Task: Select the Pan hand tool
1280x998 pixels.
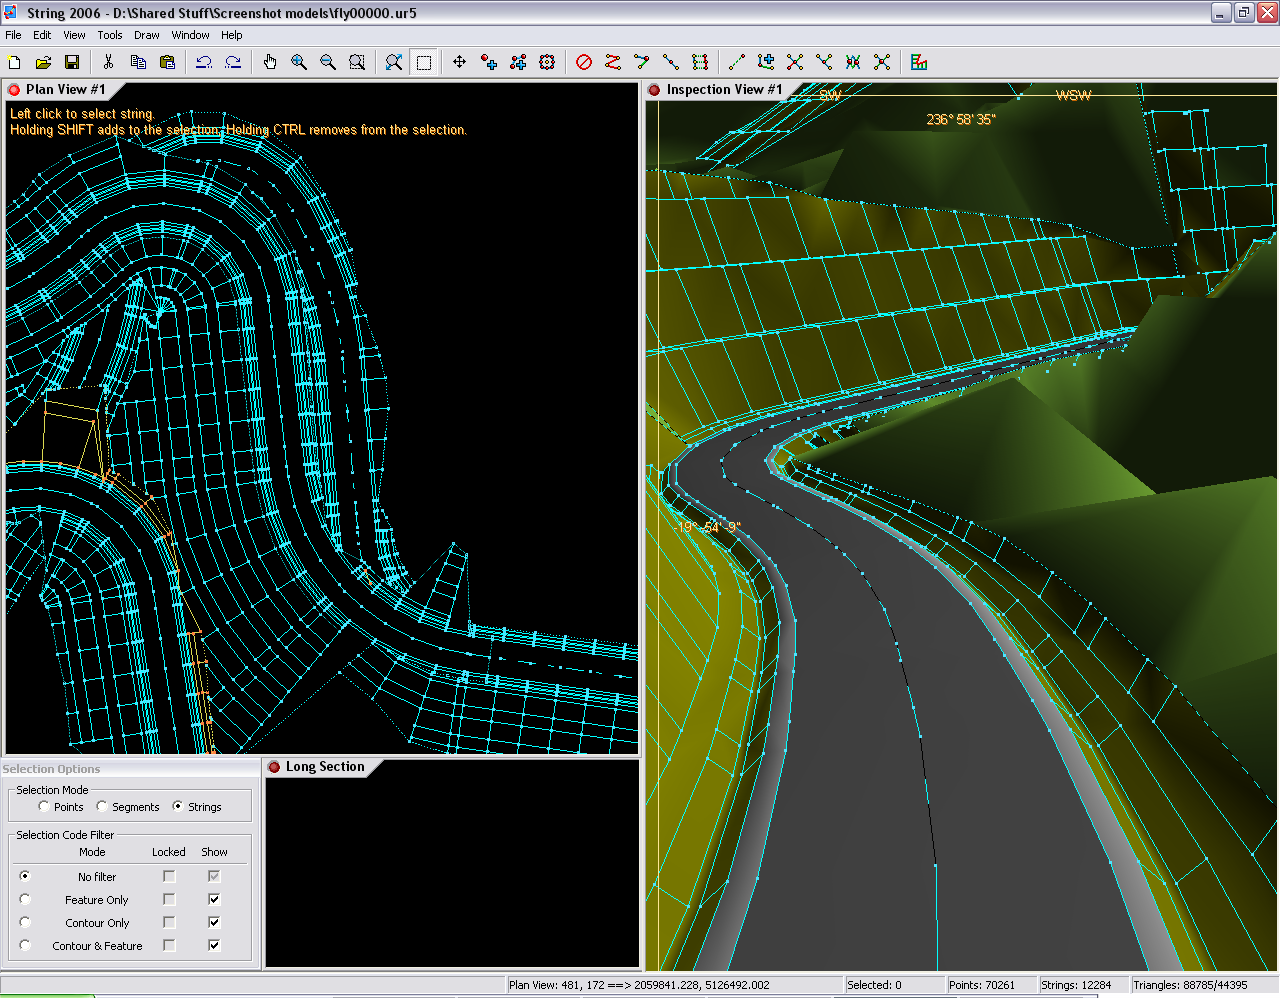Action: click(x=269, y=62)
